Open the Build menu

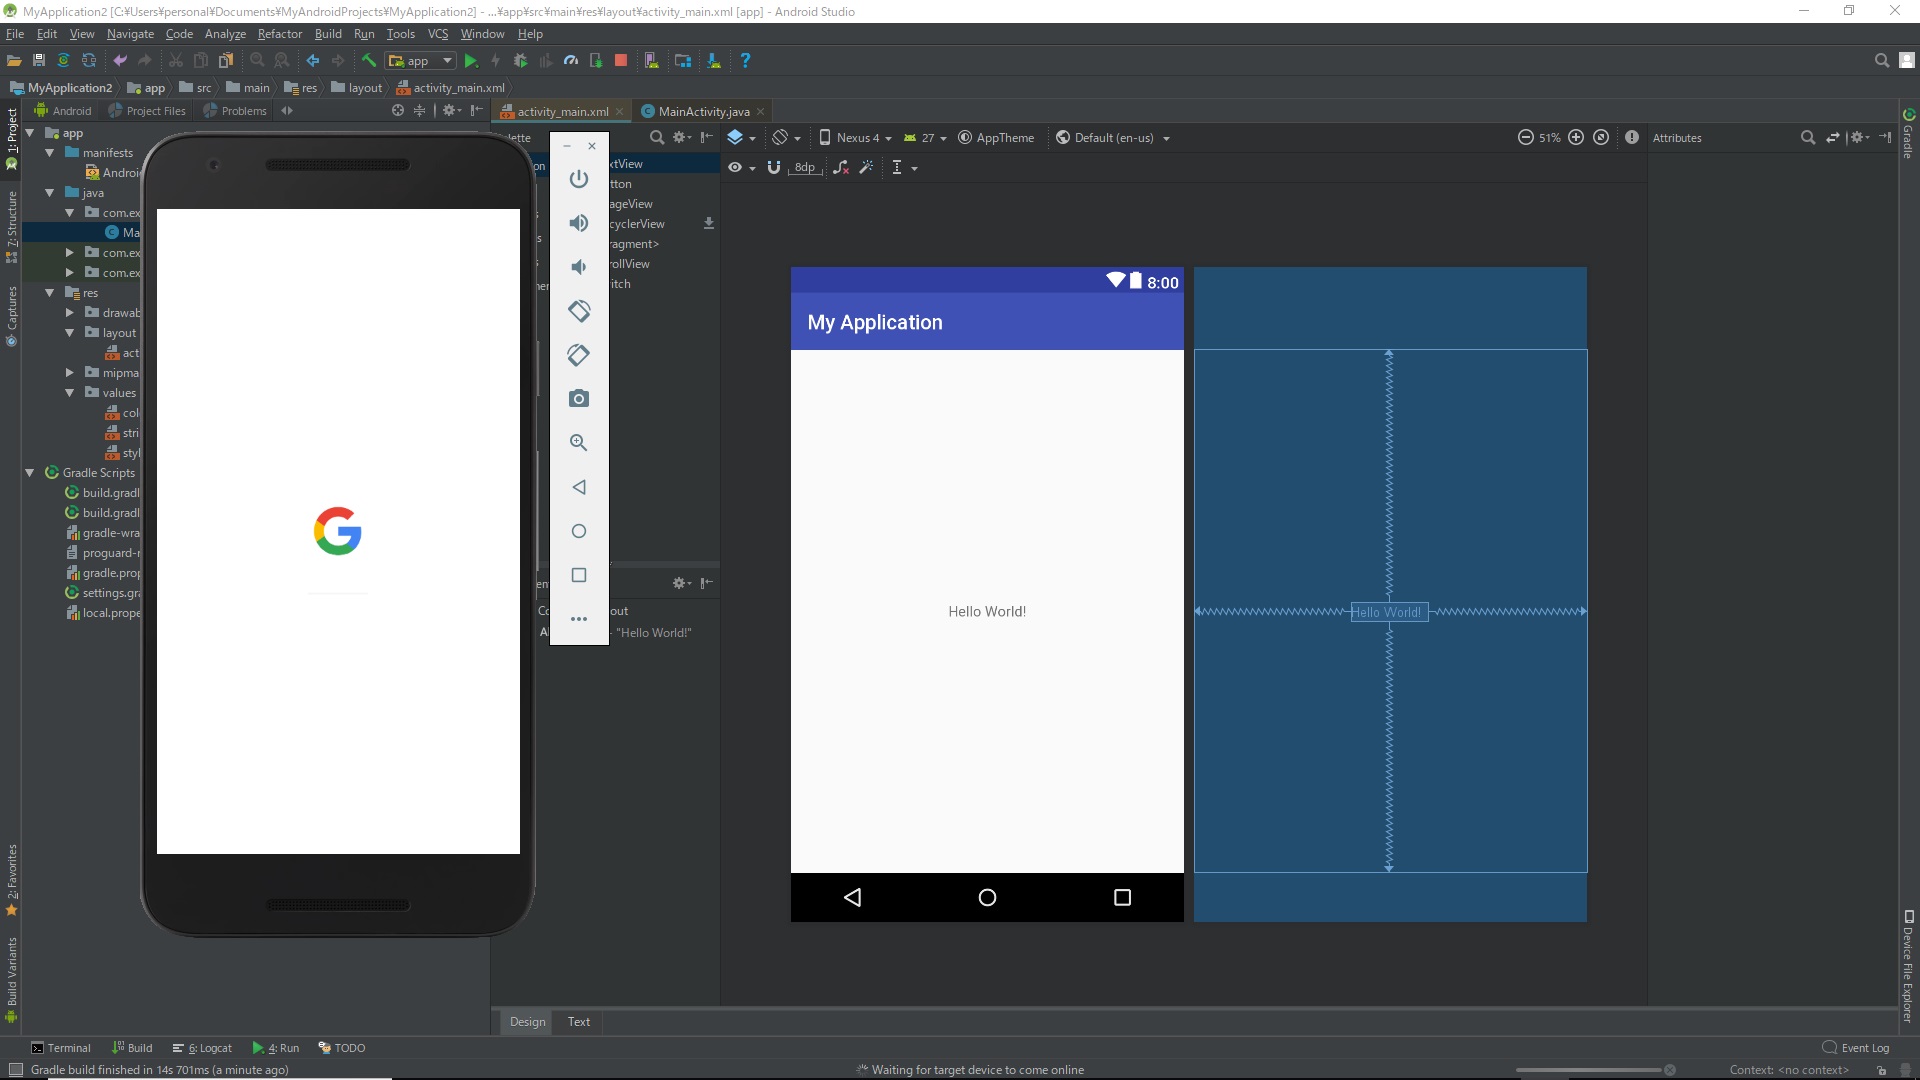[328, 34]
